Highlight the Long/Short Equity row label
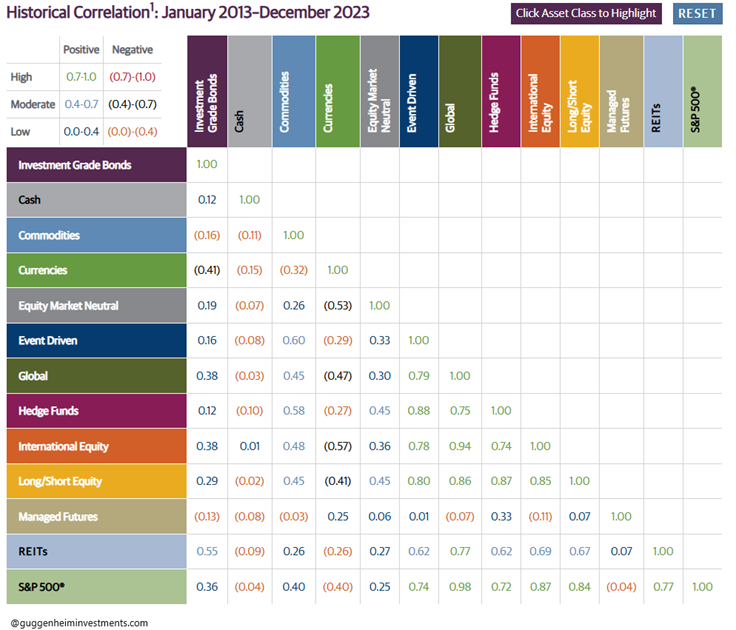The image size is (736, 630). click(x=96, y=481)
